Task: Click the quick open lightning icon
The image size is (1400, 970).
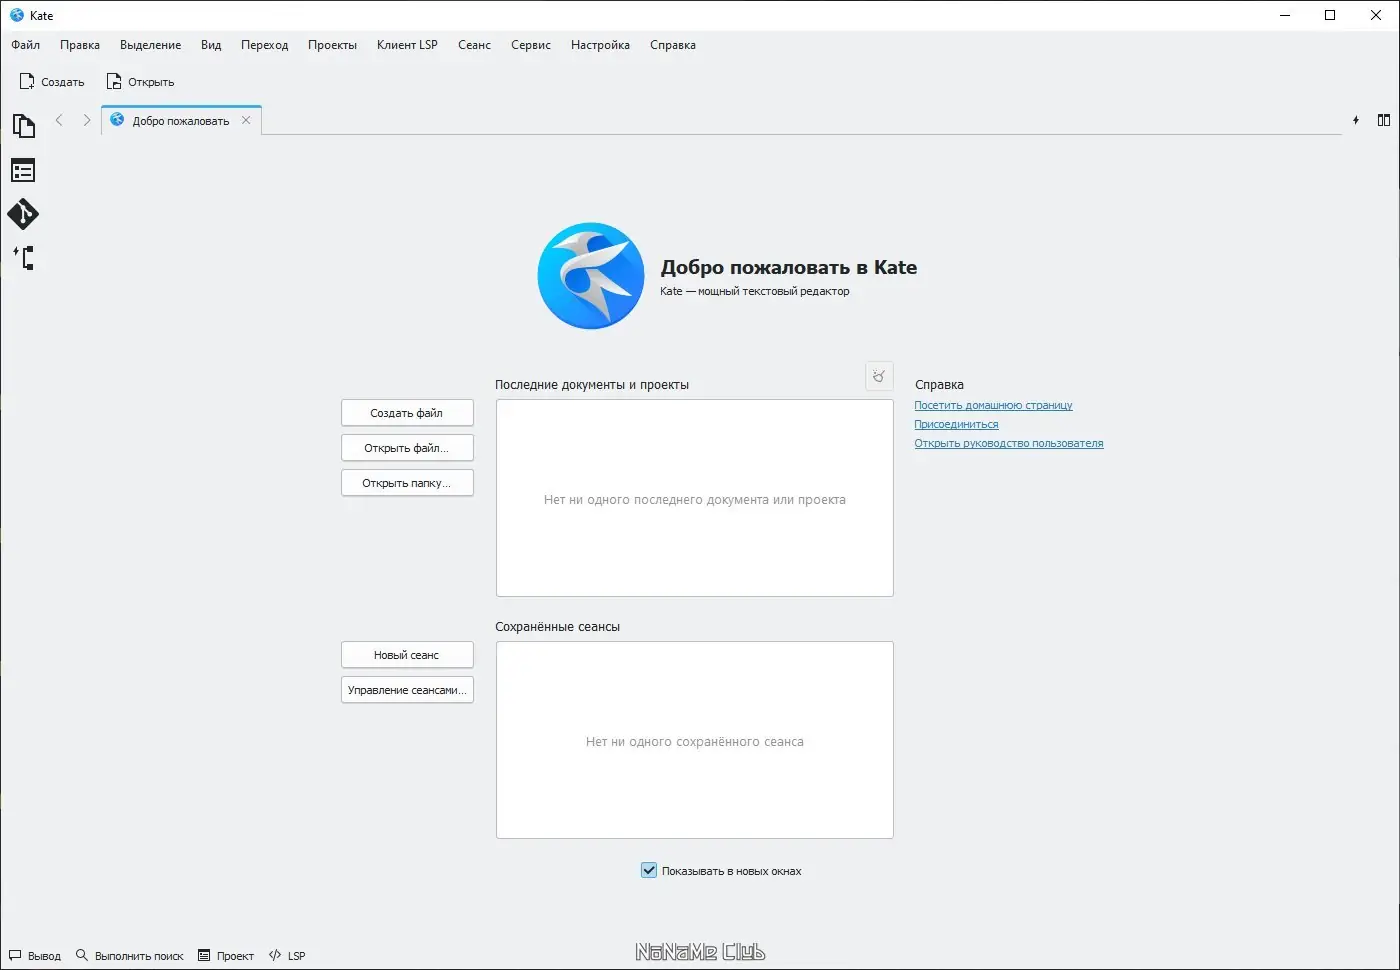Action: tap(1356, 120)
